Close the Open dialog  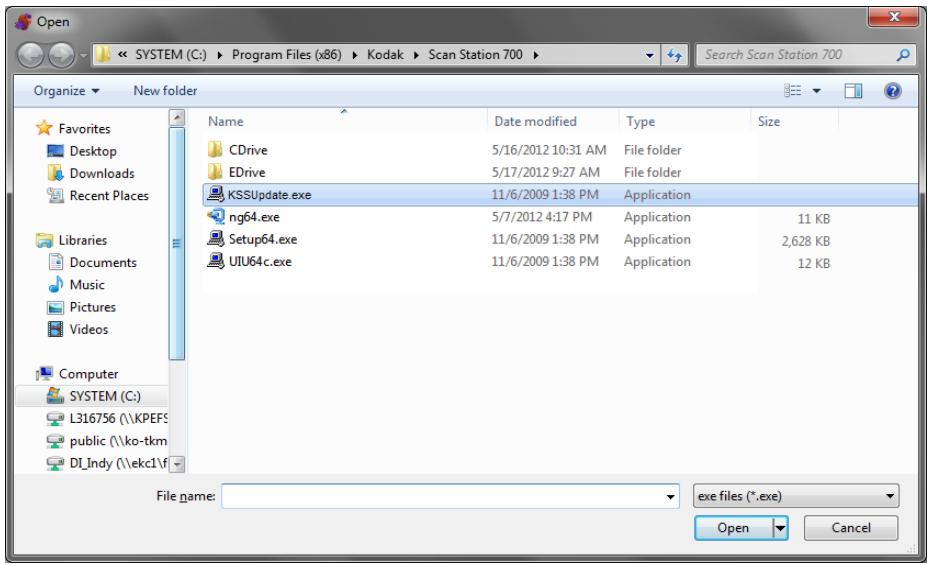tap(894, 17)
